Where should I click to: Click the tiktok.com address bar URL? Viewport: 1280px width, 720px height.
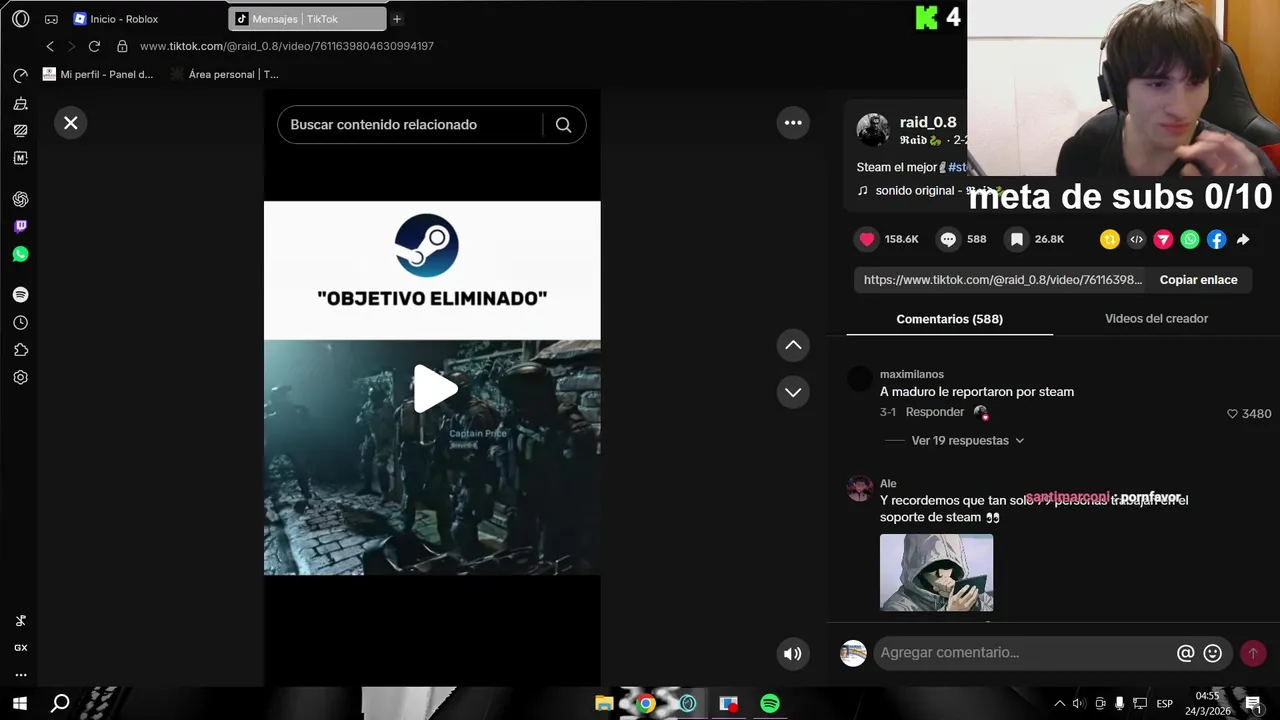pos(286,46)
